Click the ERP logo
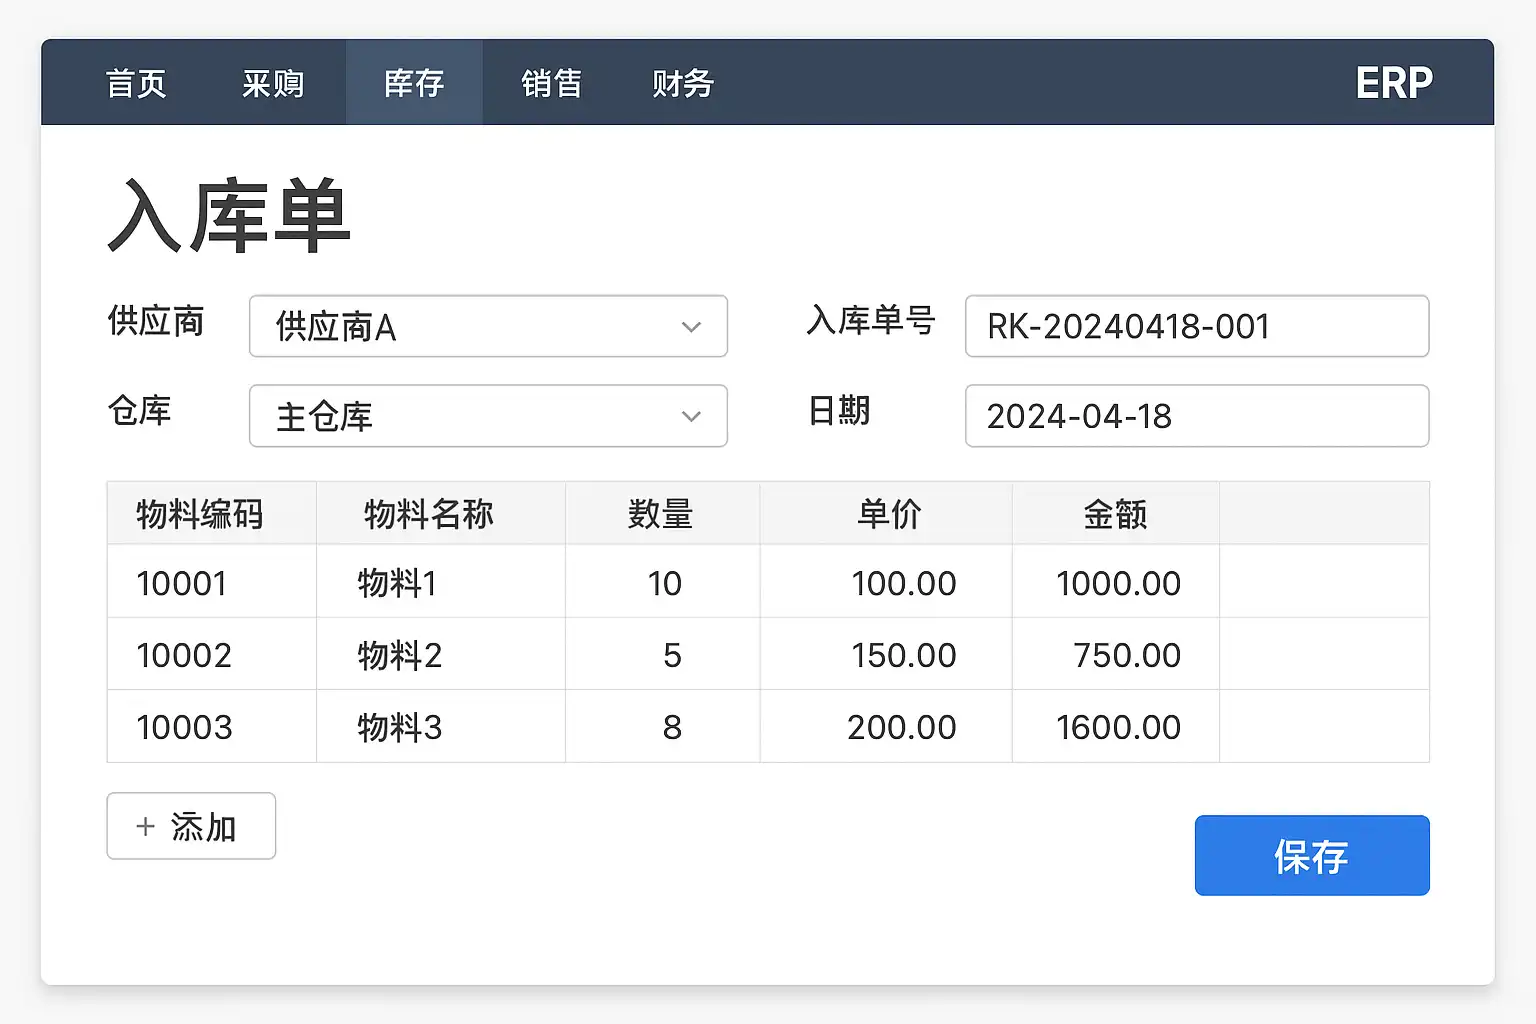Screen dimensions: 1536x1024 click(x=1393, y=83)
